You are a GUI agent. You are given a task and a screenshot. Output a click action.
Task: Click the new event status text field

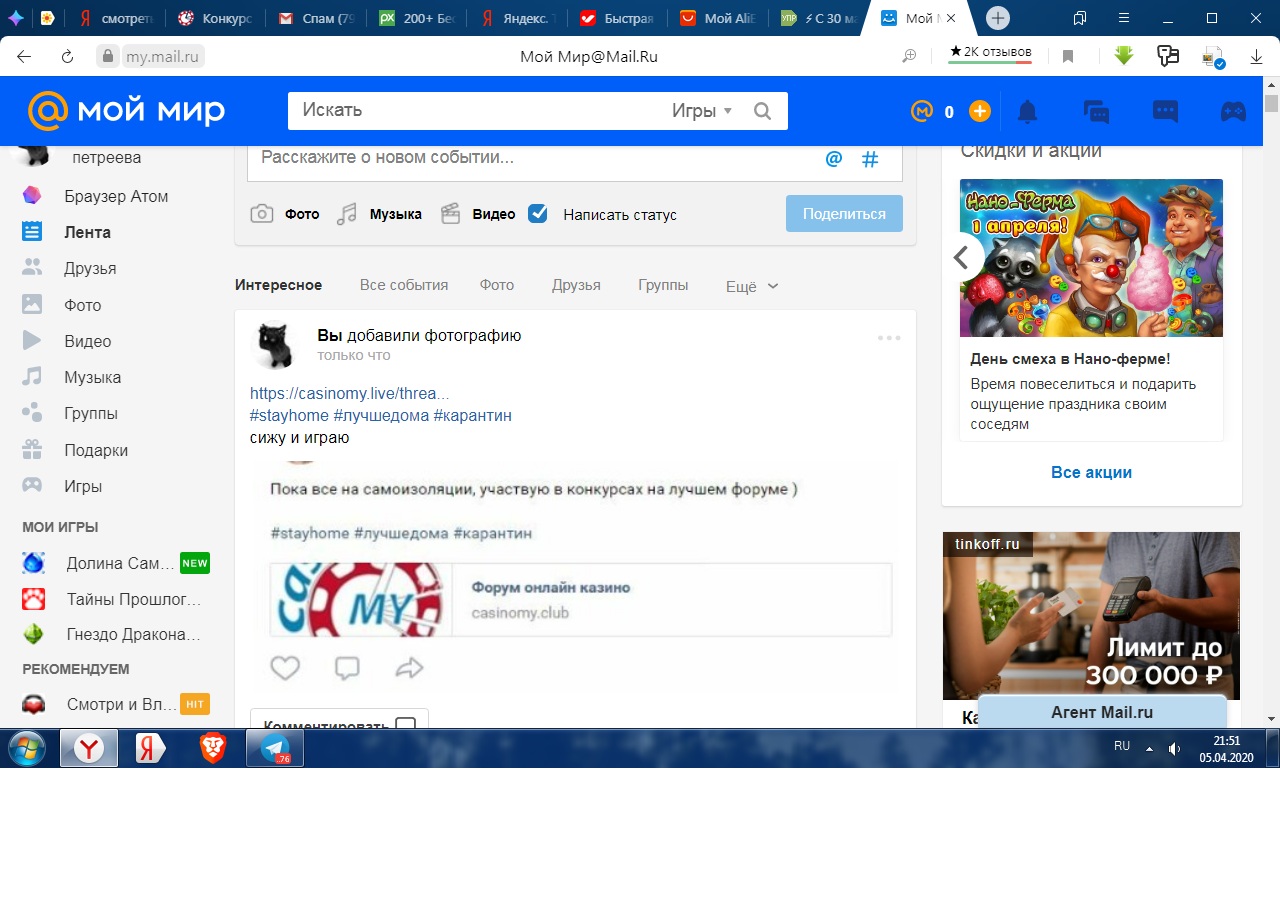535,159
